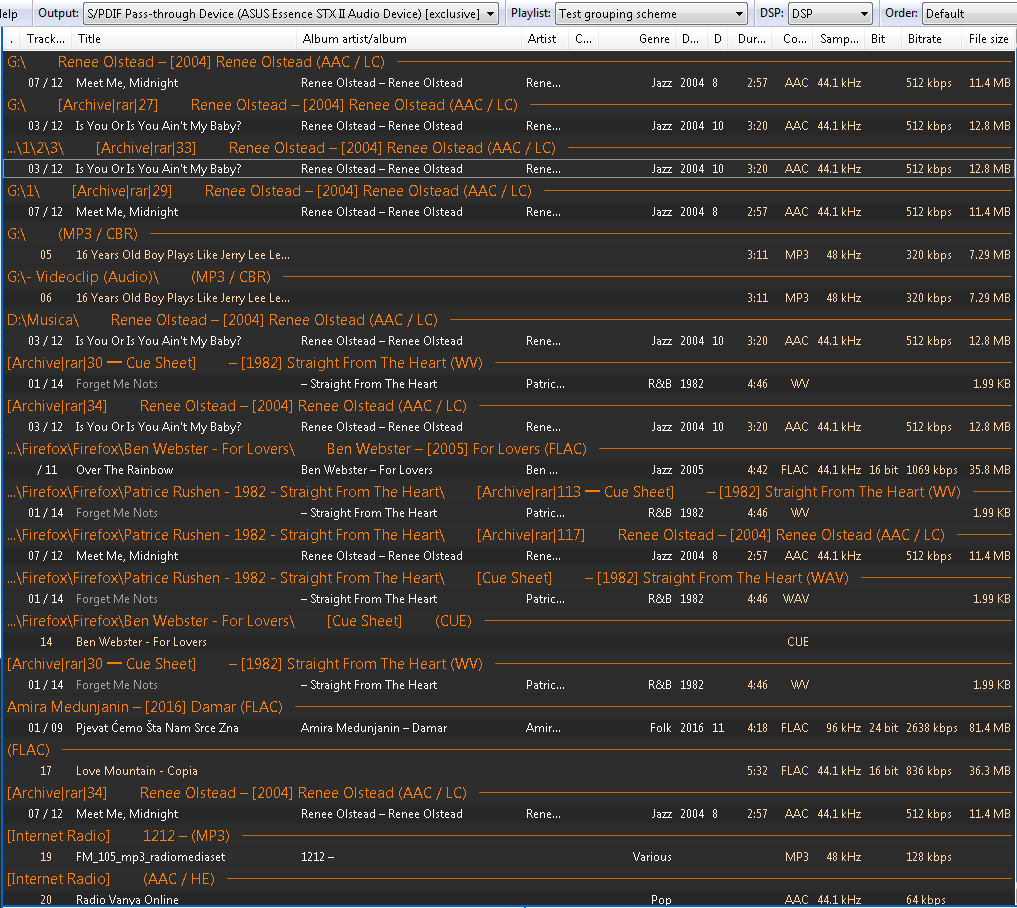
Task: Click the Samp... column header
Action: [x=839, y=39]
